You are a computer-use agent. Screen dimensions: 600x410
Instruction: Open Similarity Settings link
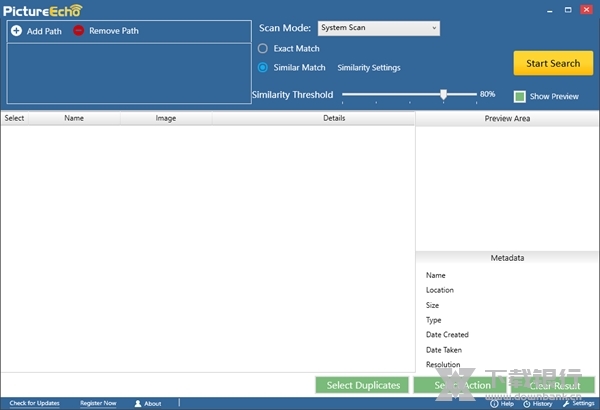tap(369, 68)
